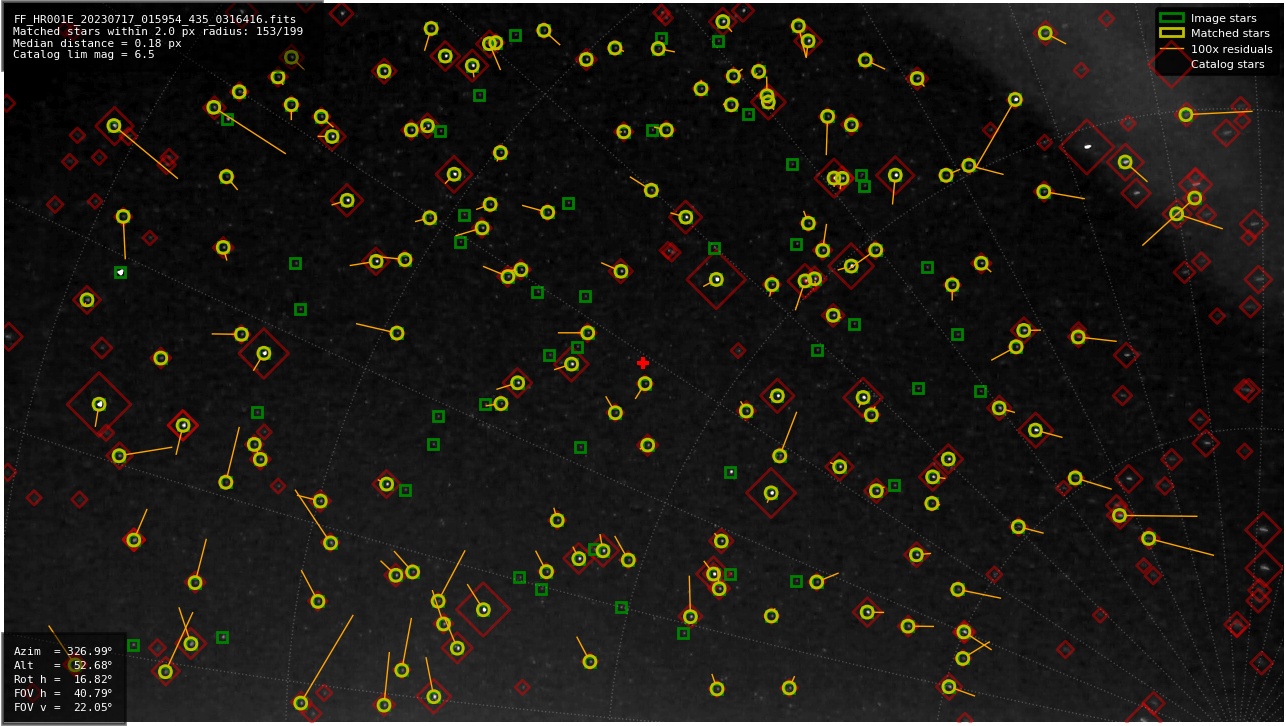Click the 'Catalog lim mag = 6.5' text
1286x726 pixels.
coord(84,55)
